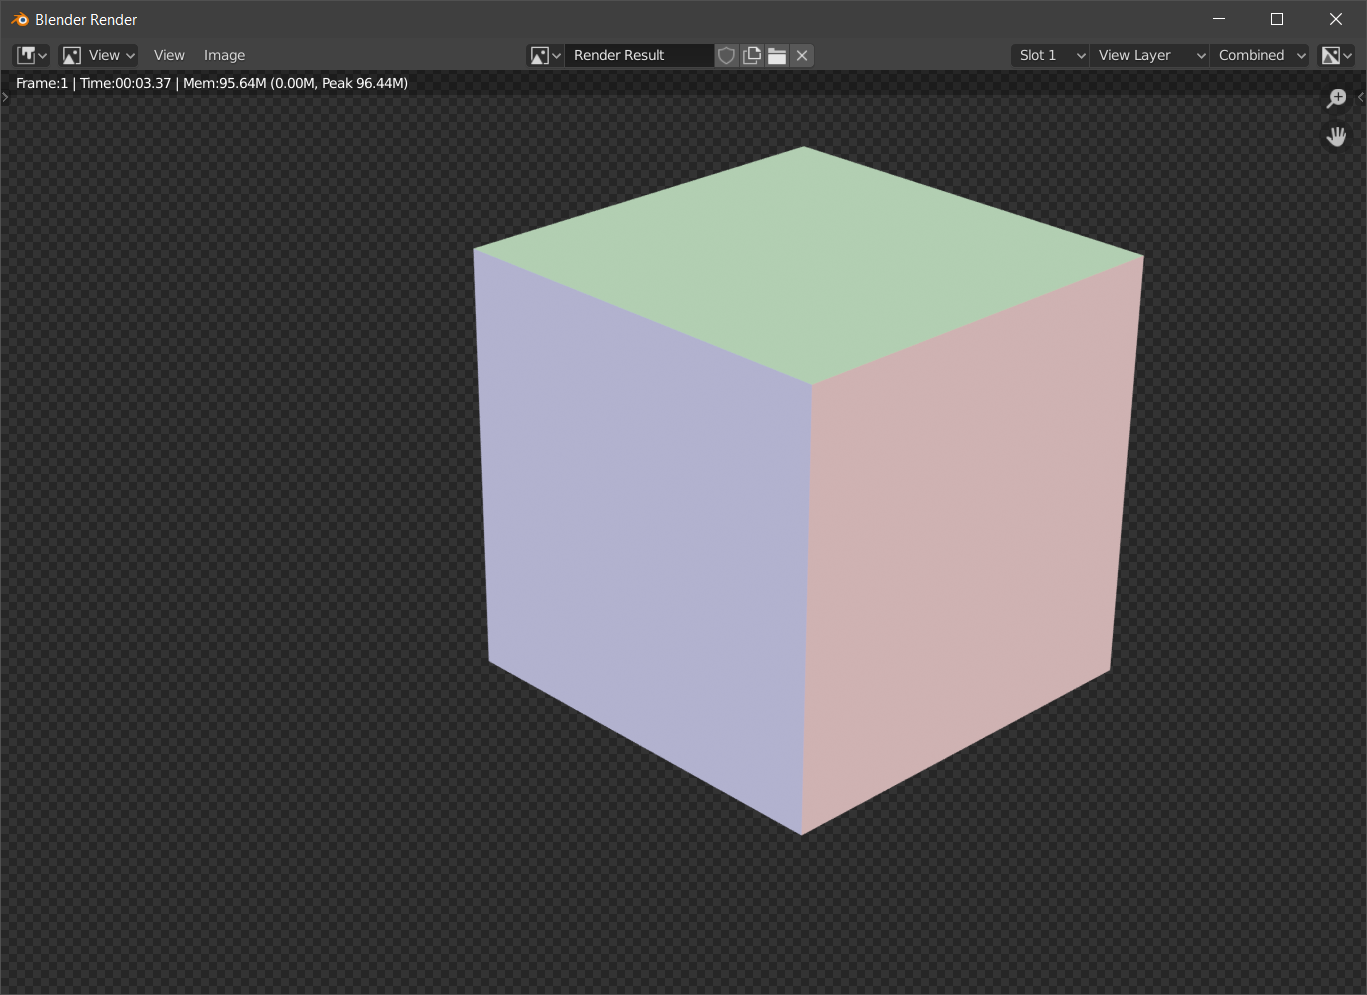Toggle the fake user shield for Render Result
This screenshot has width=1367, height=995.
coord(726,55)
